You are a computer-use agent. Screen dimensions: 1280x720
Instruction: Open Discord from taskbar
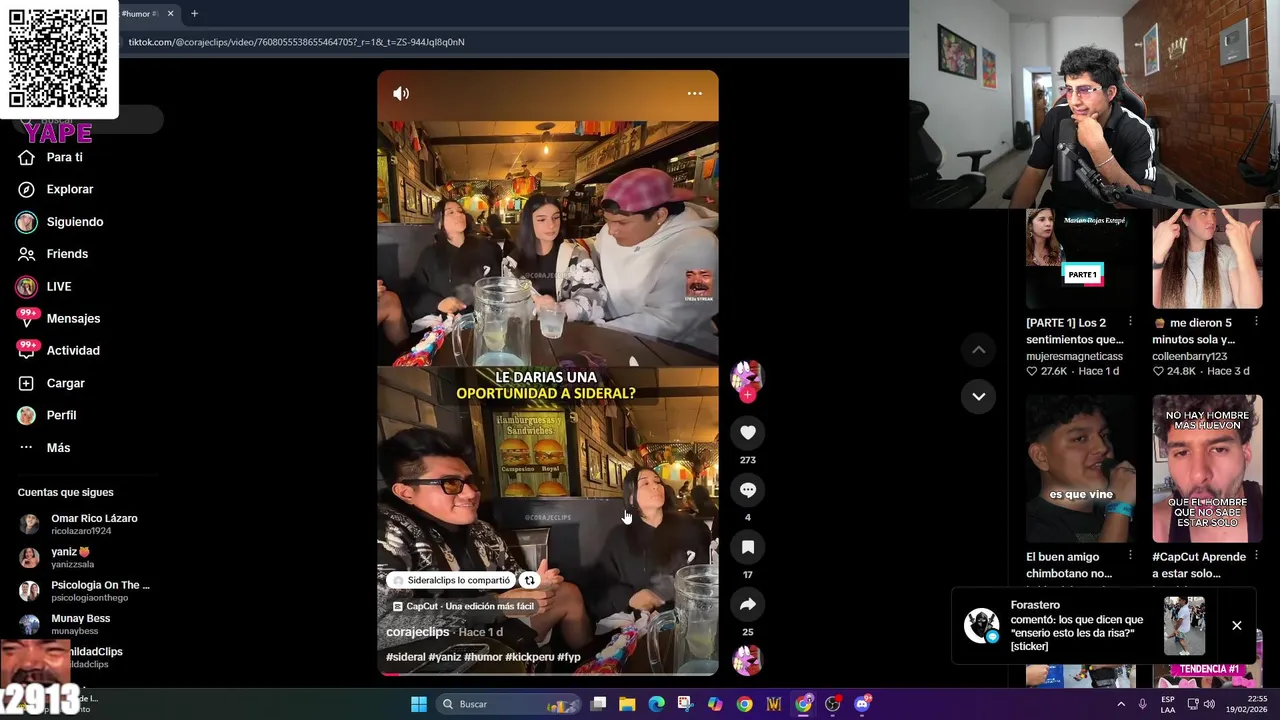tap(862, 704)
